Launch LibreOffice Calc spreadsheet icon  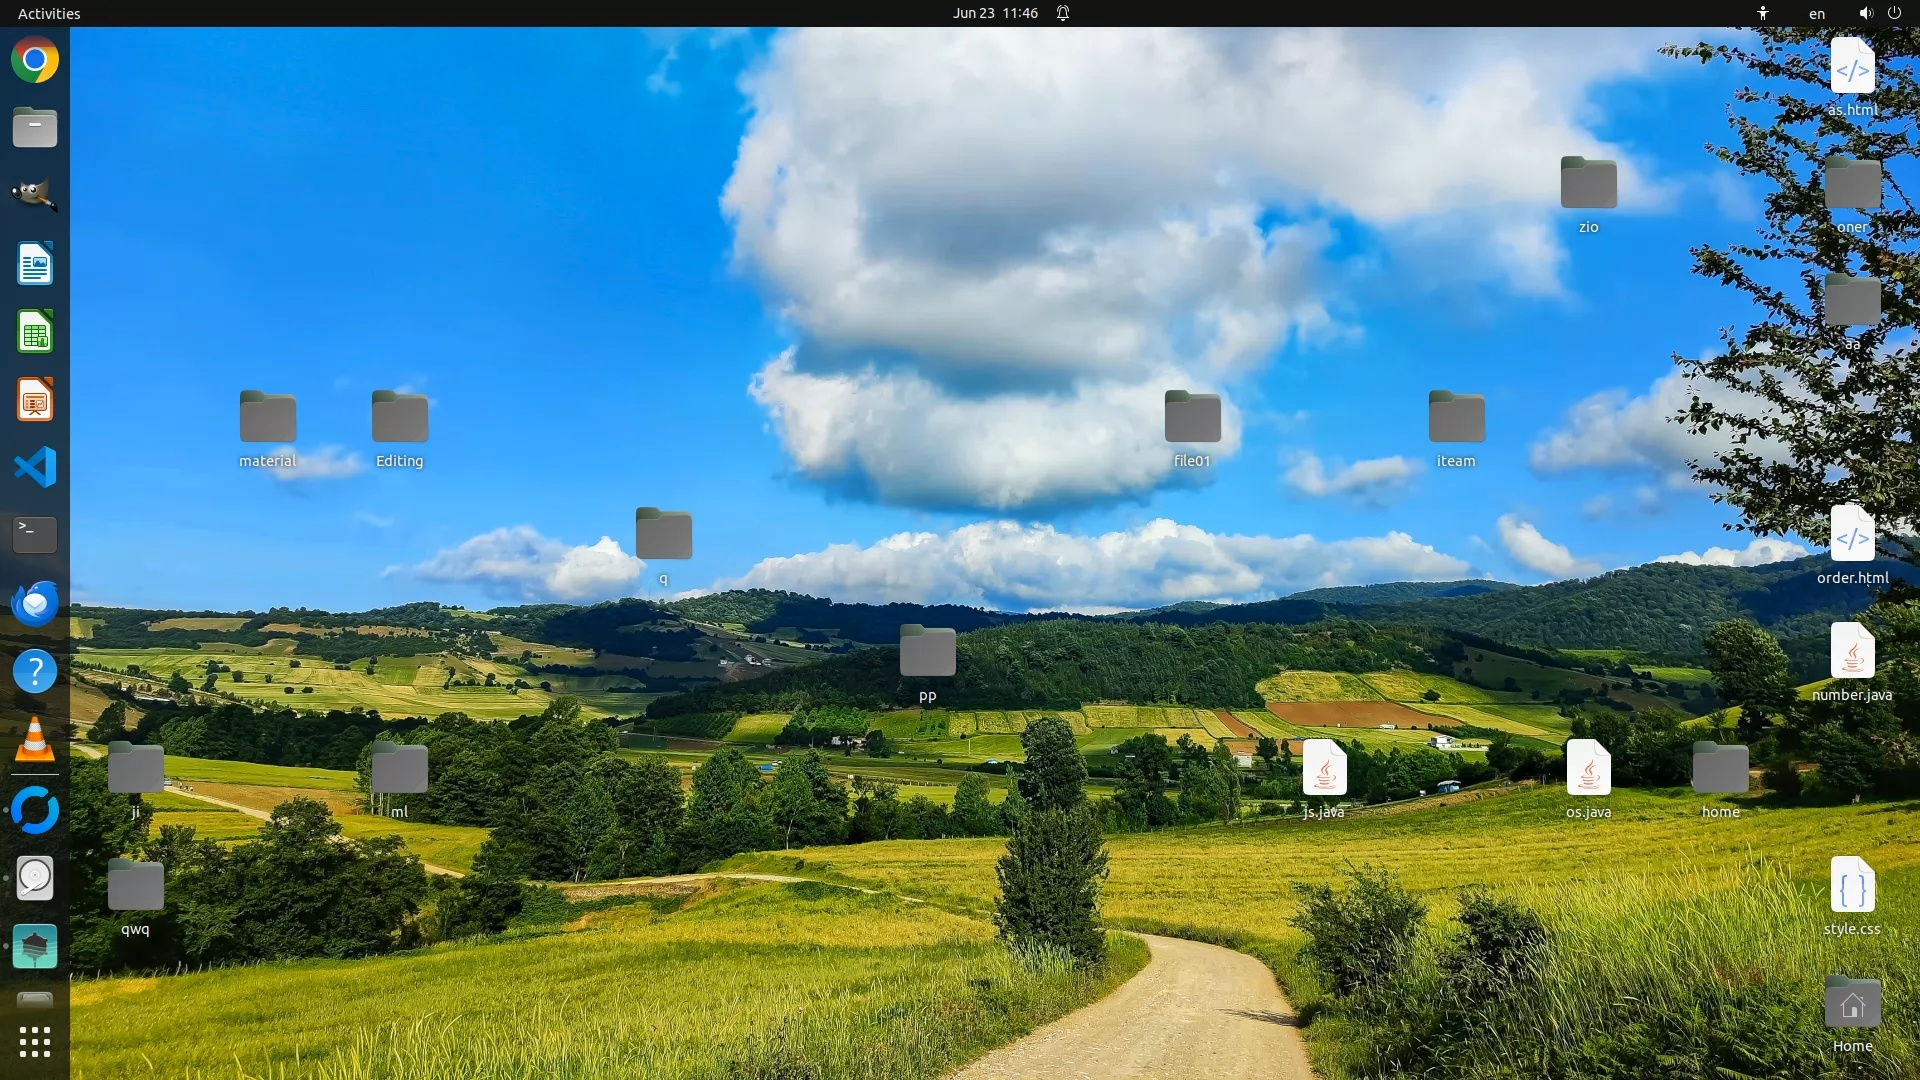35,332
